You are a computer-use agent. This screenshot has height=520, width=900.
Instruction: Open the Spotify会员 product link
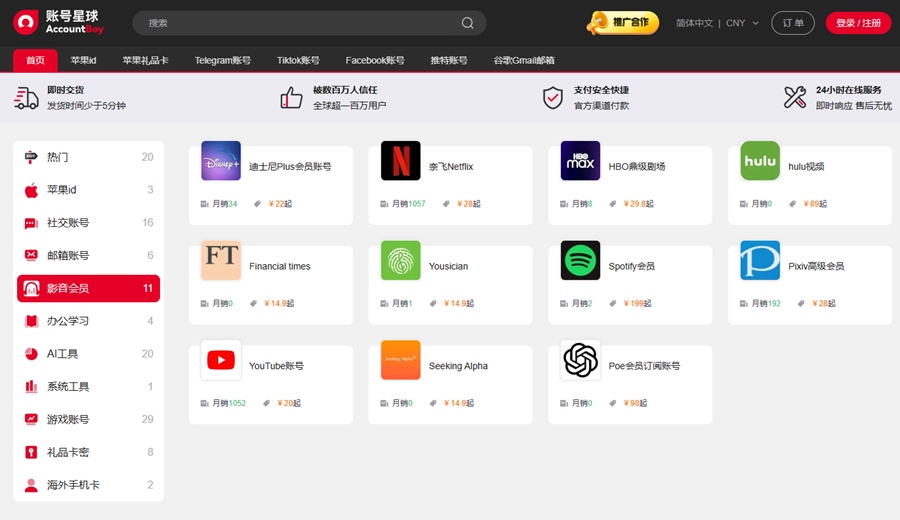pyautogui.click(x=631, y=266)
